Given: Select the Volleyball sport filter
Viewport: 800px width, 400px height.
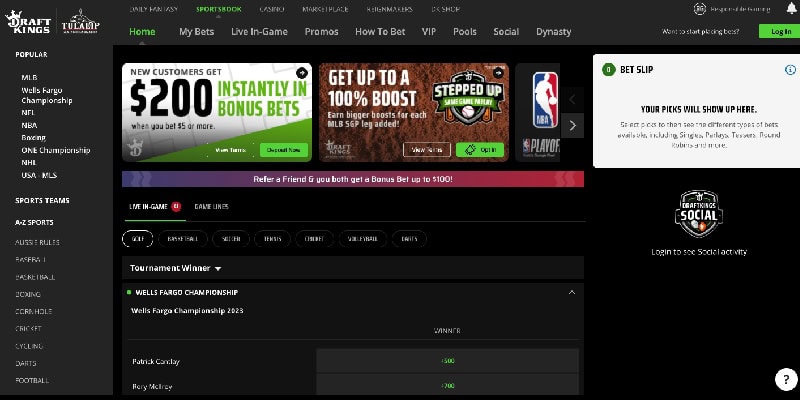Looking at the screenshot, I should (363, 239).
